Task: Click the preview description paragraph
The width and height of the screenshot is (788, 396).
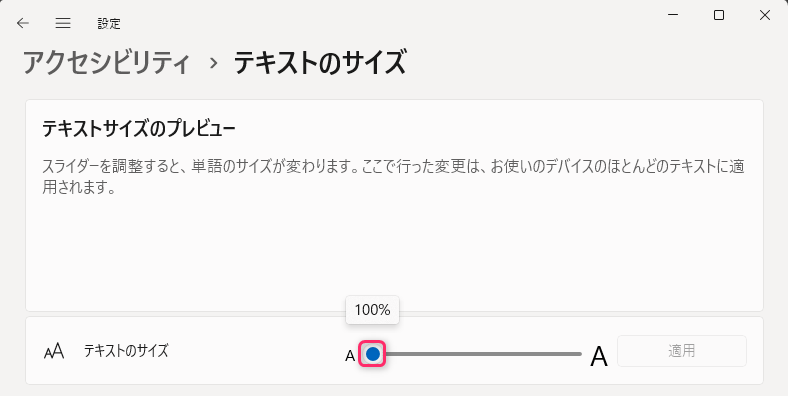Action: click(393, 177)
